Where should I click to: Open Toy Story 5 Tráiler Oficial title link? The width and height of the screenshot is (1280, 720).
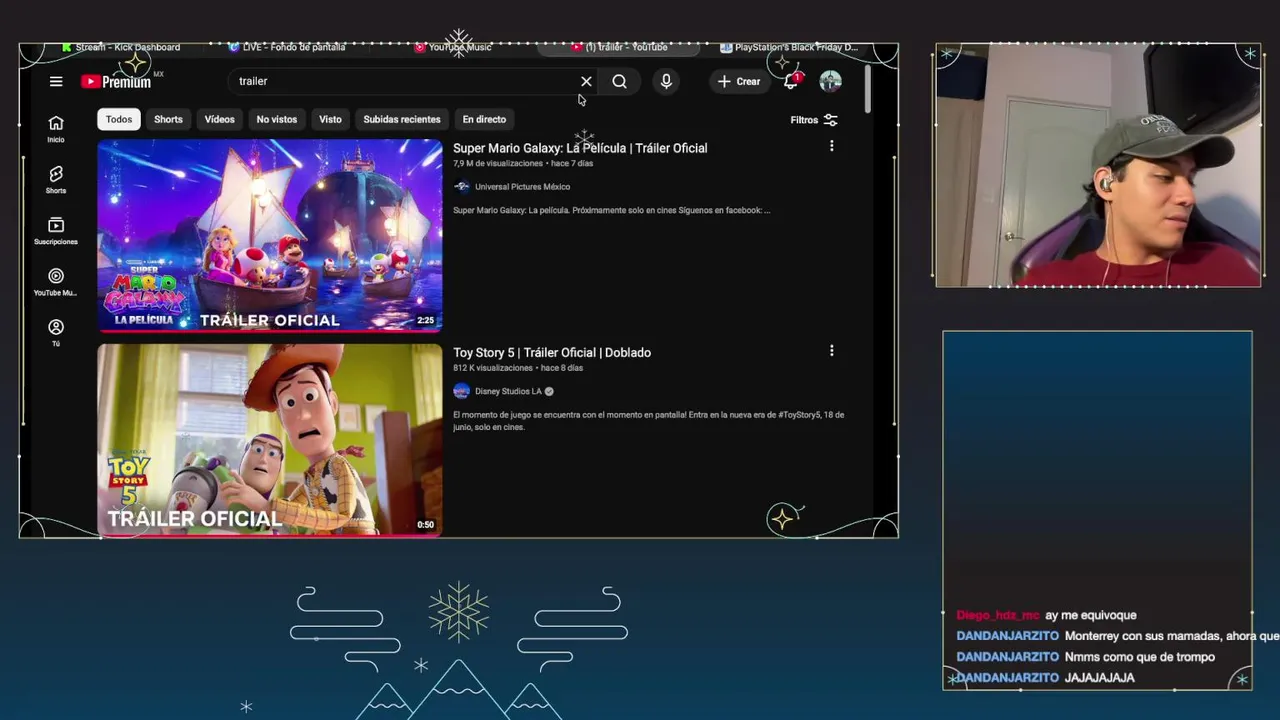(552, 353)
